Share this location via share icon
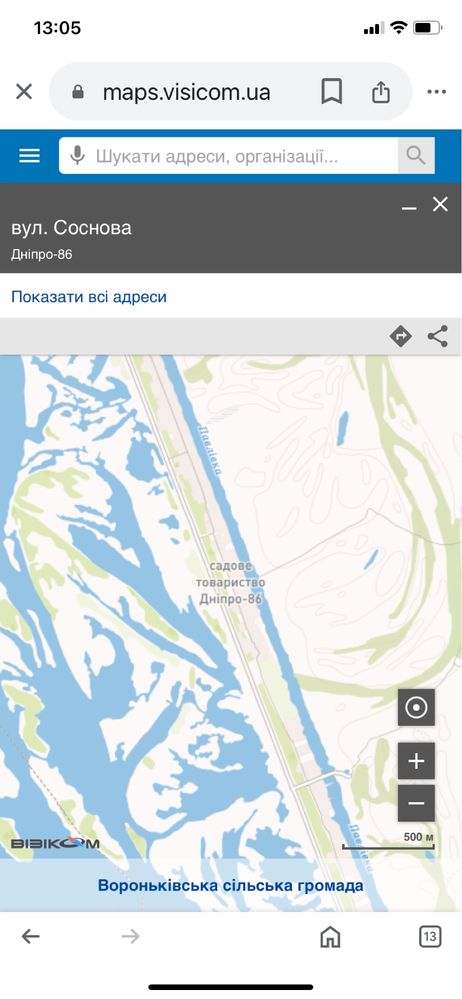 pyautogui.click(x=438, y=336)
